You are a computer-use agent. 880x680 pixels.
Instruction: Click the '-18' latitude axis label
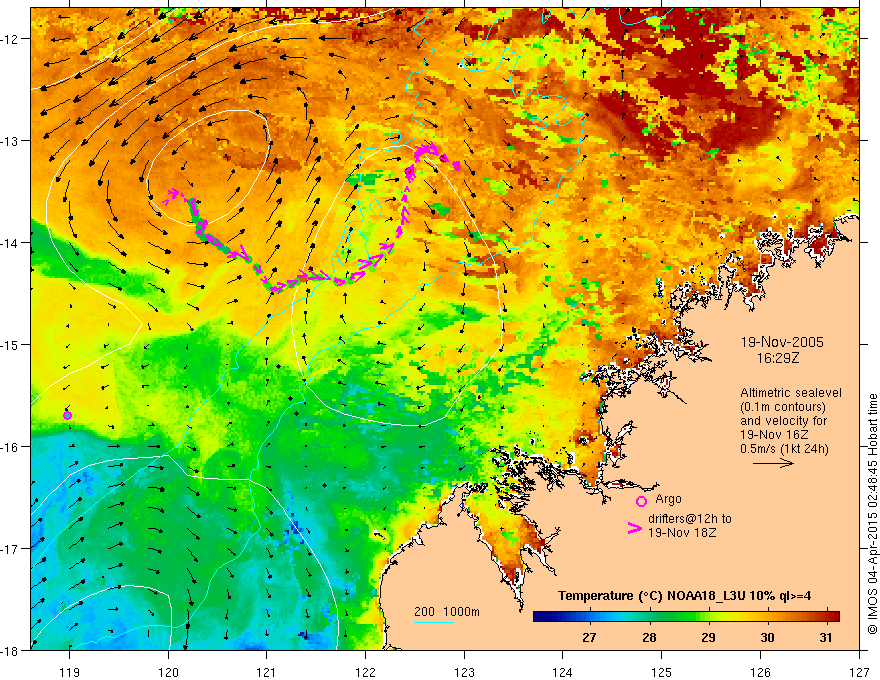[x=12, y=650]
